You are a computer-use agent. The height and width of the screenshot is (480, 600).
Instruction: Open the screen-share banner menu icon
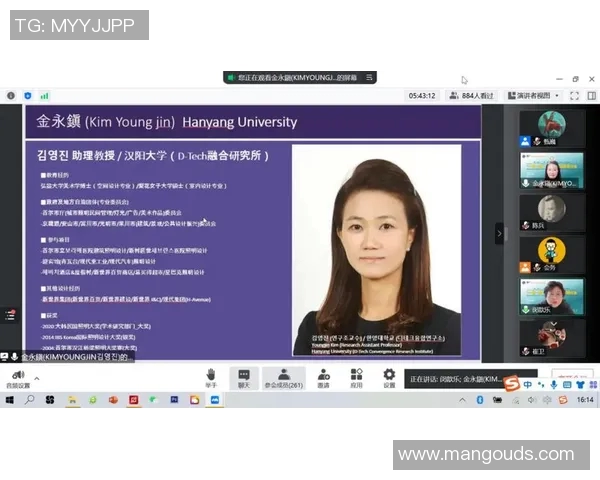point(369,78)
